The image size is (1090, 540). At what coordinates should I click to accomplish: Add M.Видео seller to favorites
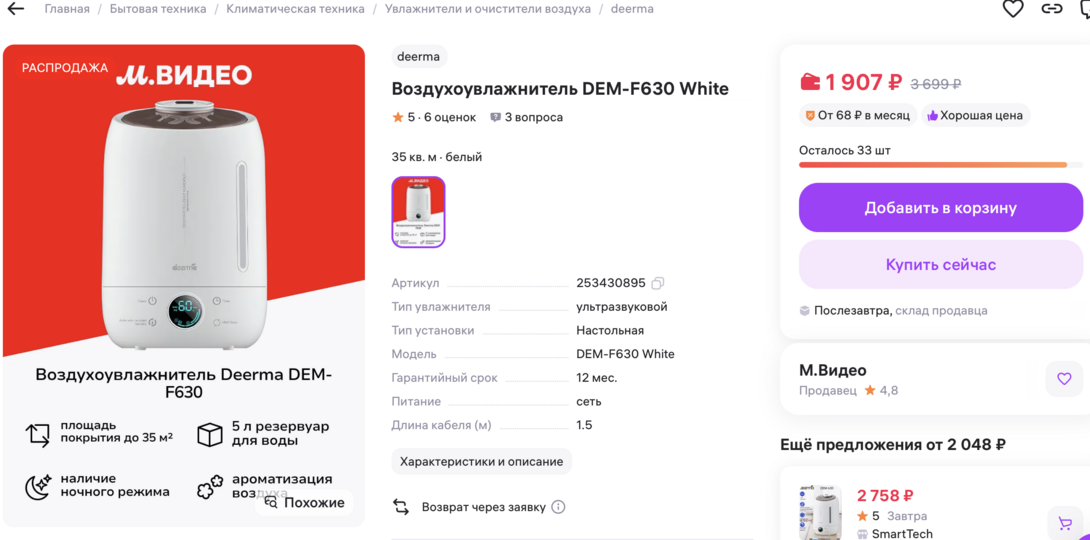click(x=1063, y=379)
